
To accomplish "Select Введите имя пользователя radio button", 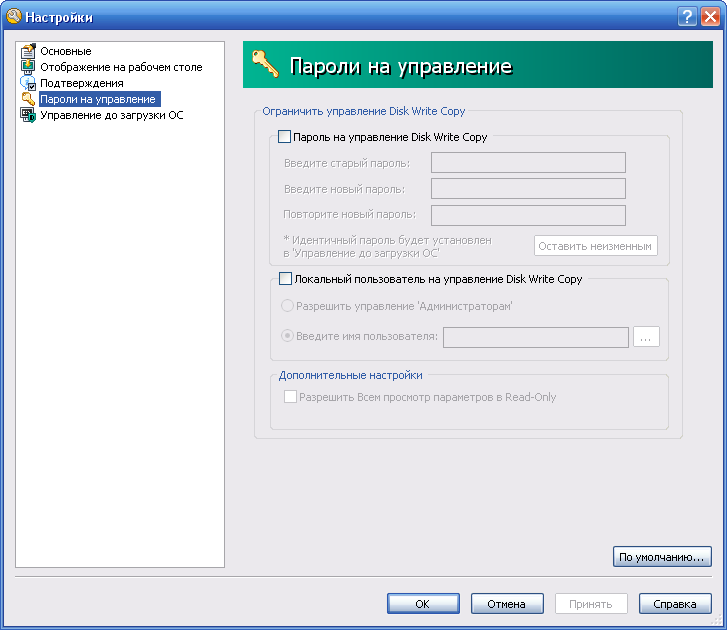I will pos(287,336).
